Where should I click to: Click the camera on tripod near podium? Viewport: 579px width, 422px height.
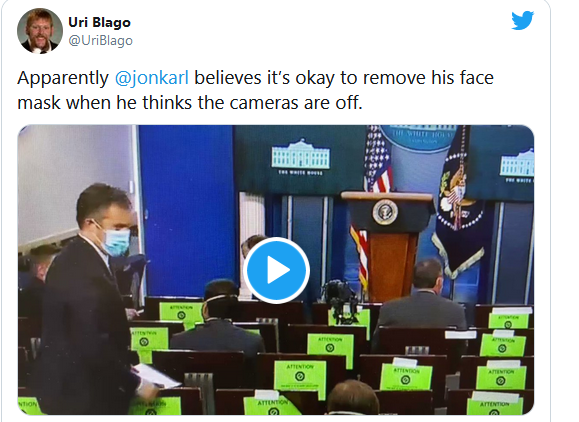(340, 301)
